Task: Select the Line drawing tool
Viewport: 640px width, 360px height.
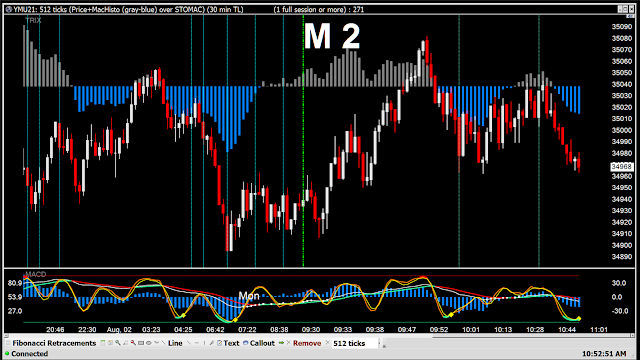Action: pyautogui.click(x=175, y=343)
